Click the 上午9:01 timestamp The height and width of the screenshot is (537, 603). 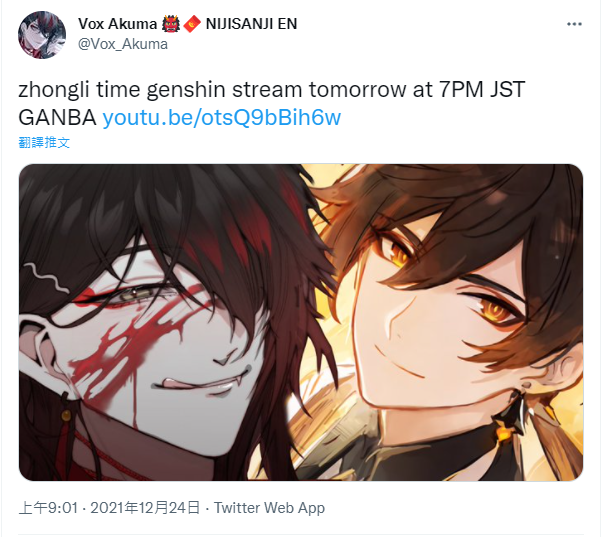(48, 508)
